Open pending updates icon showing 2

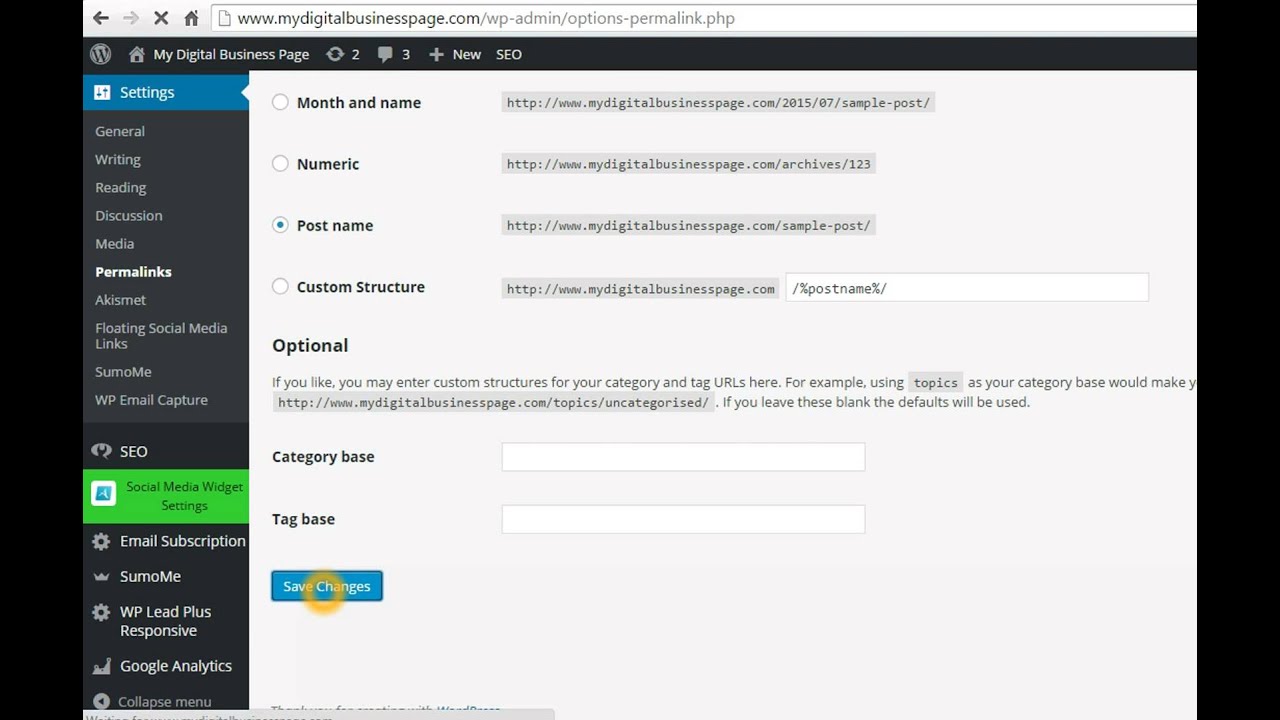(335, 54)
